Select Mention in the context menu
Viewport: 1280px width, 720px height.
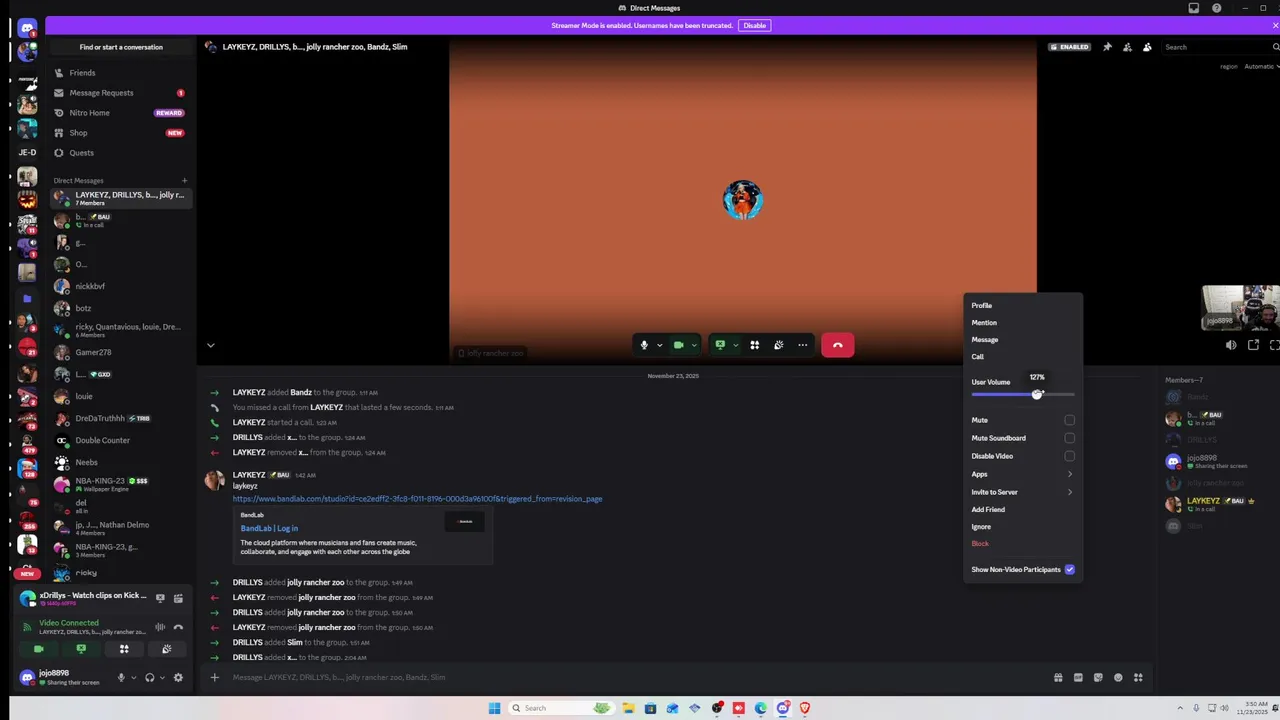[1022, 322]
